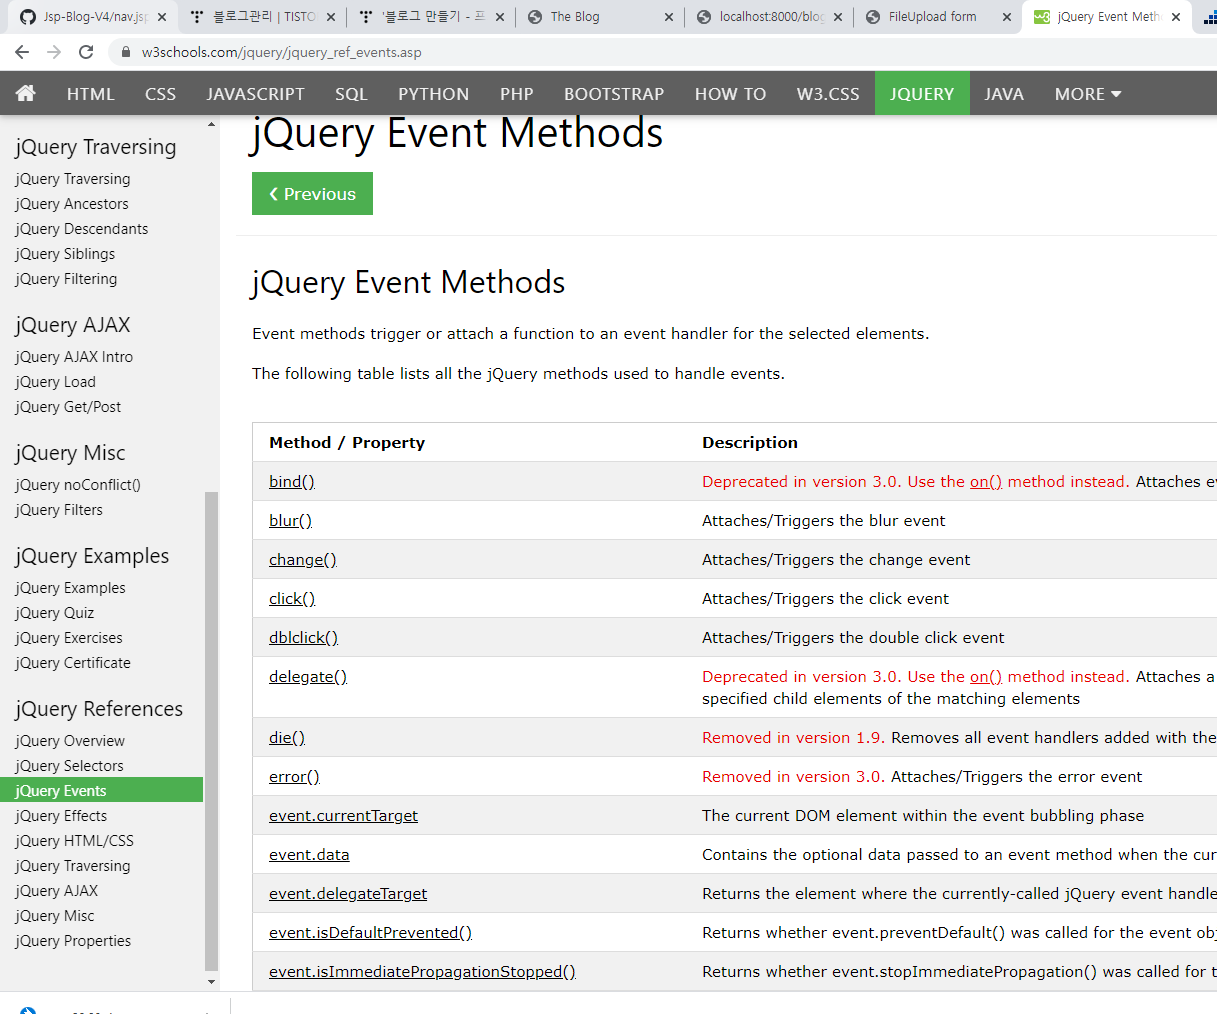Open the blur() method link
The height and width of the screenshot is (1014, 1217).
coord(290,520)
